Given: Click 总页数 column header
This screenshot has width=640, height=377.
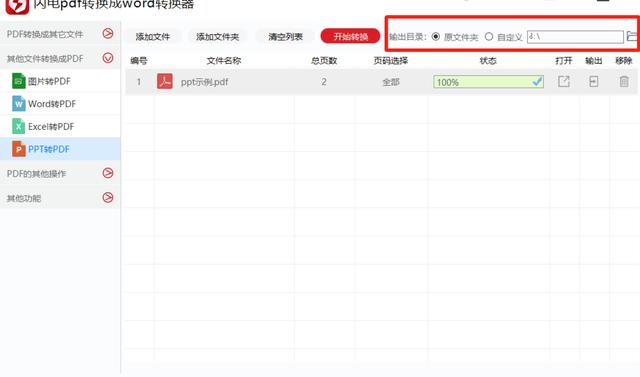Looking at the screenshot, I should tap(324, 61).
